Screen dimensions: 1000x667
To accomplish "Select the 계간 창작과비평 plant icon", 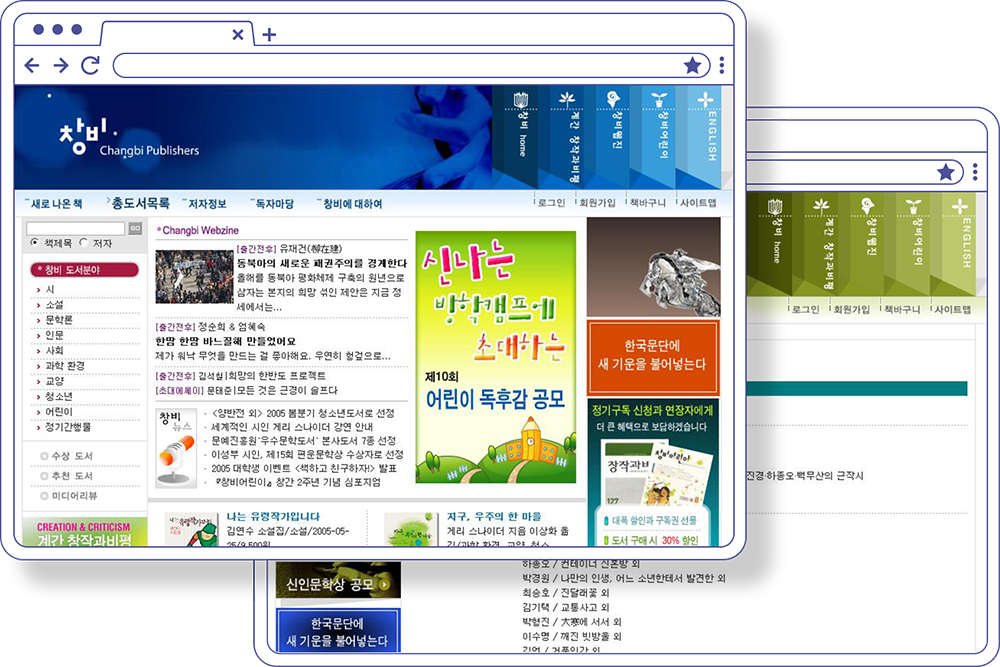I will [x=566, y=98].
